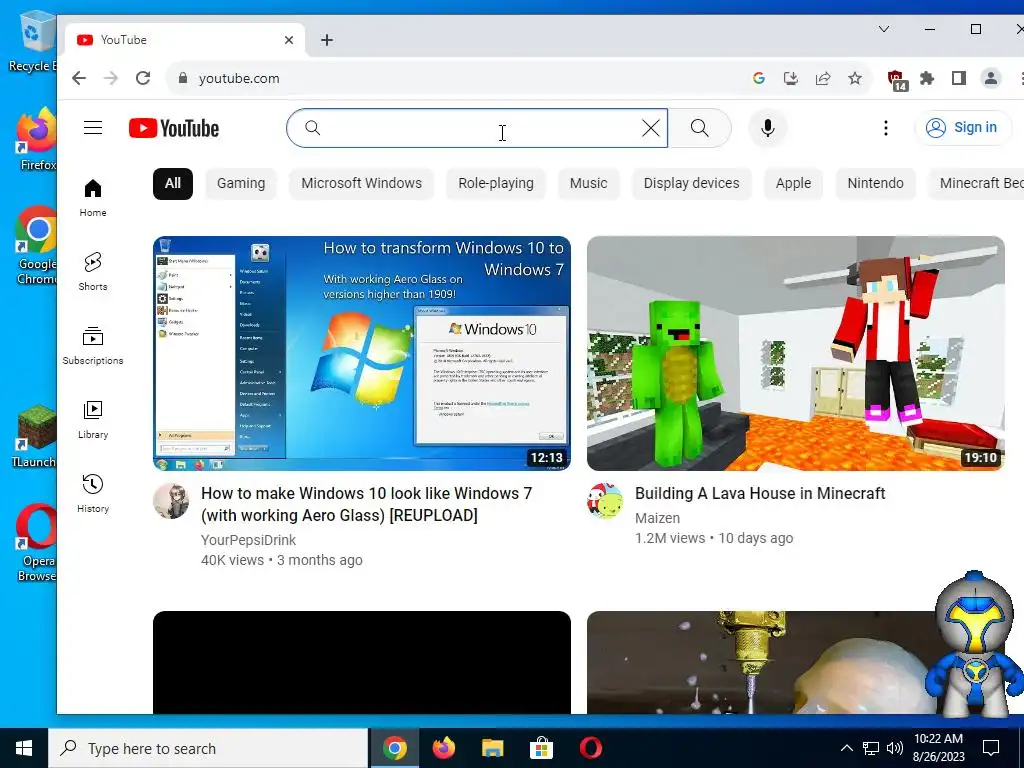Select the Role-playing filter chip
This screenshot has height=768, width=1024.
pos(496,184)
